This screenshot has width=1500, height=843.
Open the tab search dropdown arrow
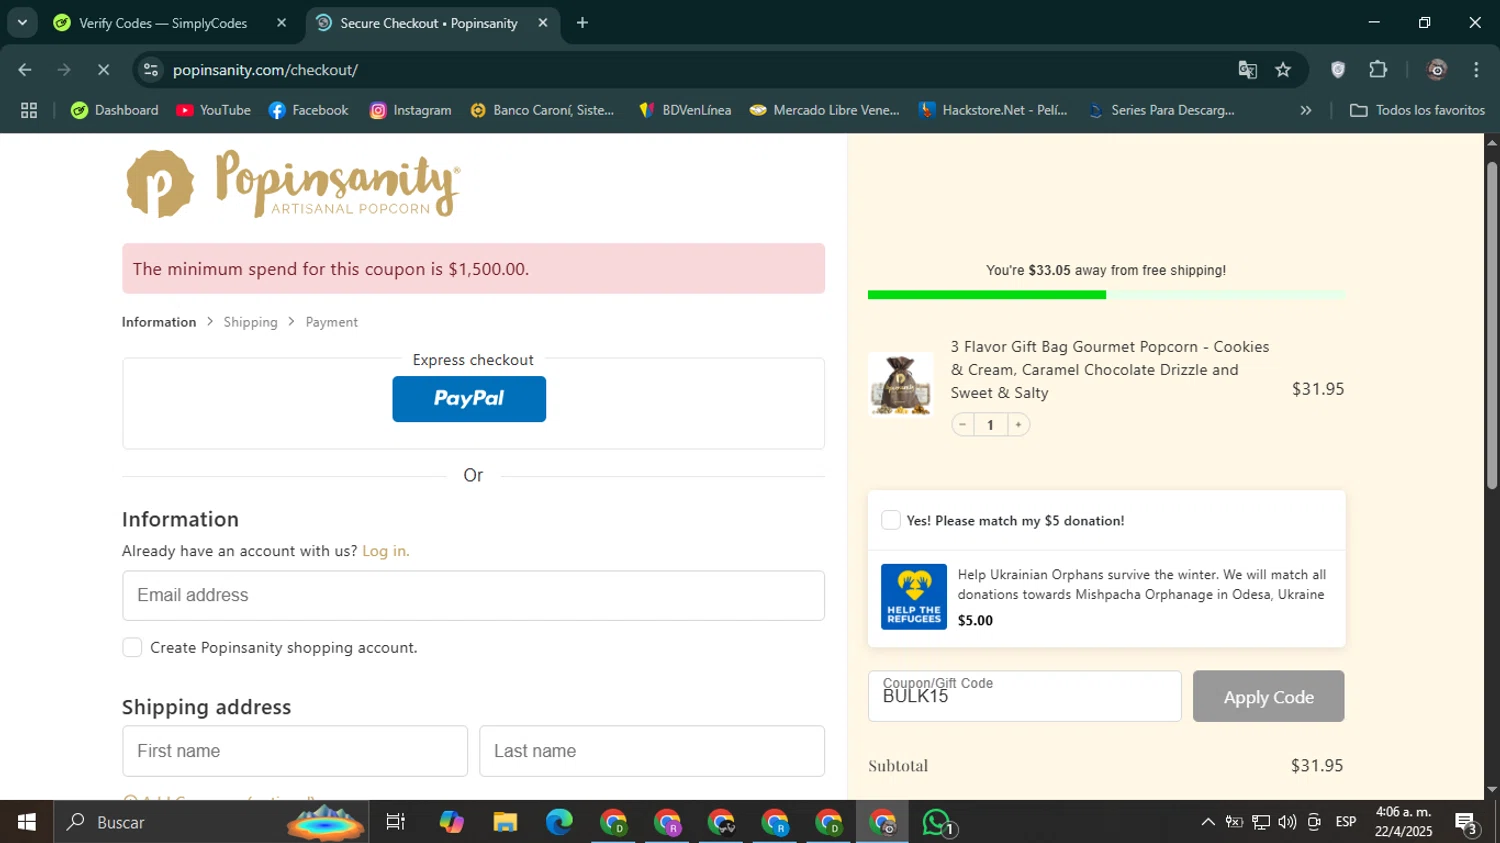pyautogui.click(x=22, y=22)
